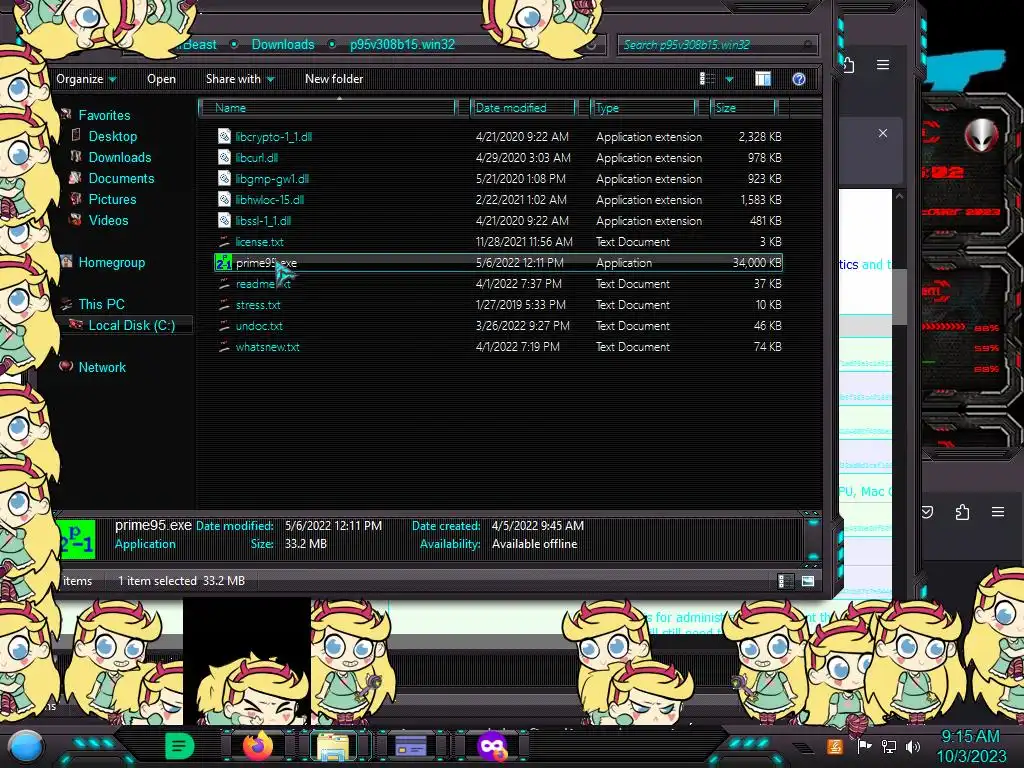Open Homegroup in the navigation pane
This screenshot has width=1024, height=768.
tap(112, 263)
